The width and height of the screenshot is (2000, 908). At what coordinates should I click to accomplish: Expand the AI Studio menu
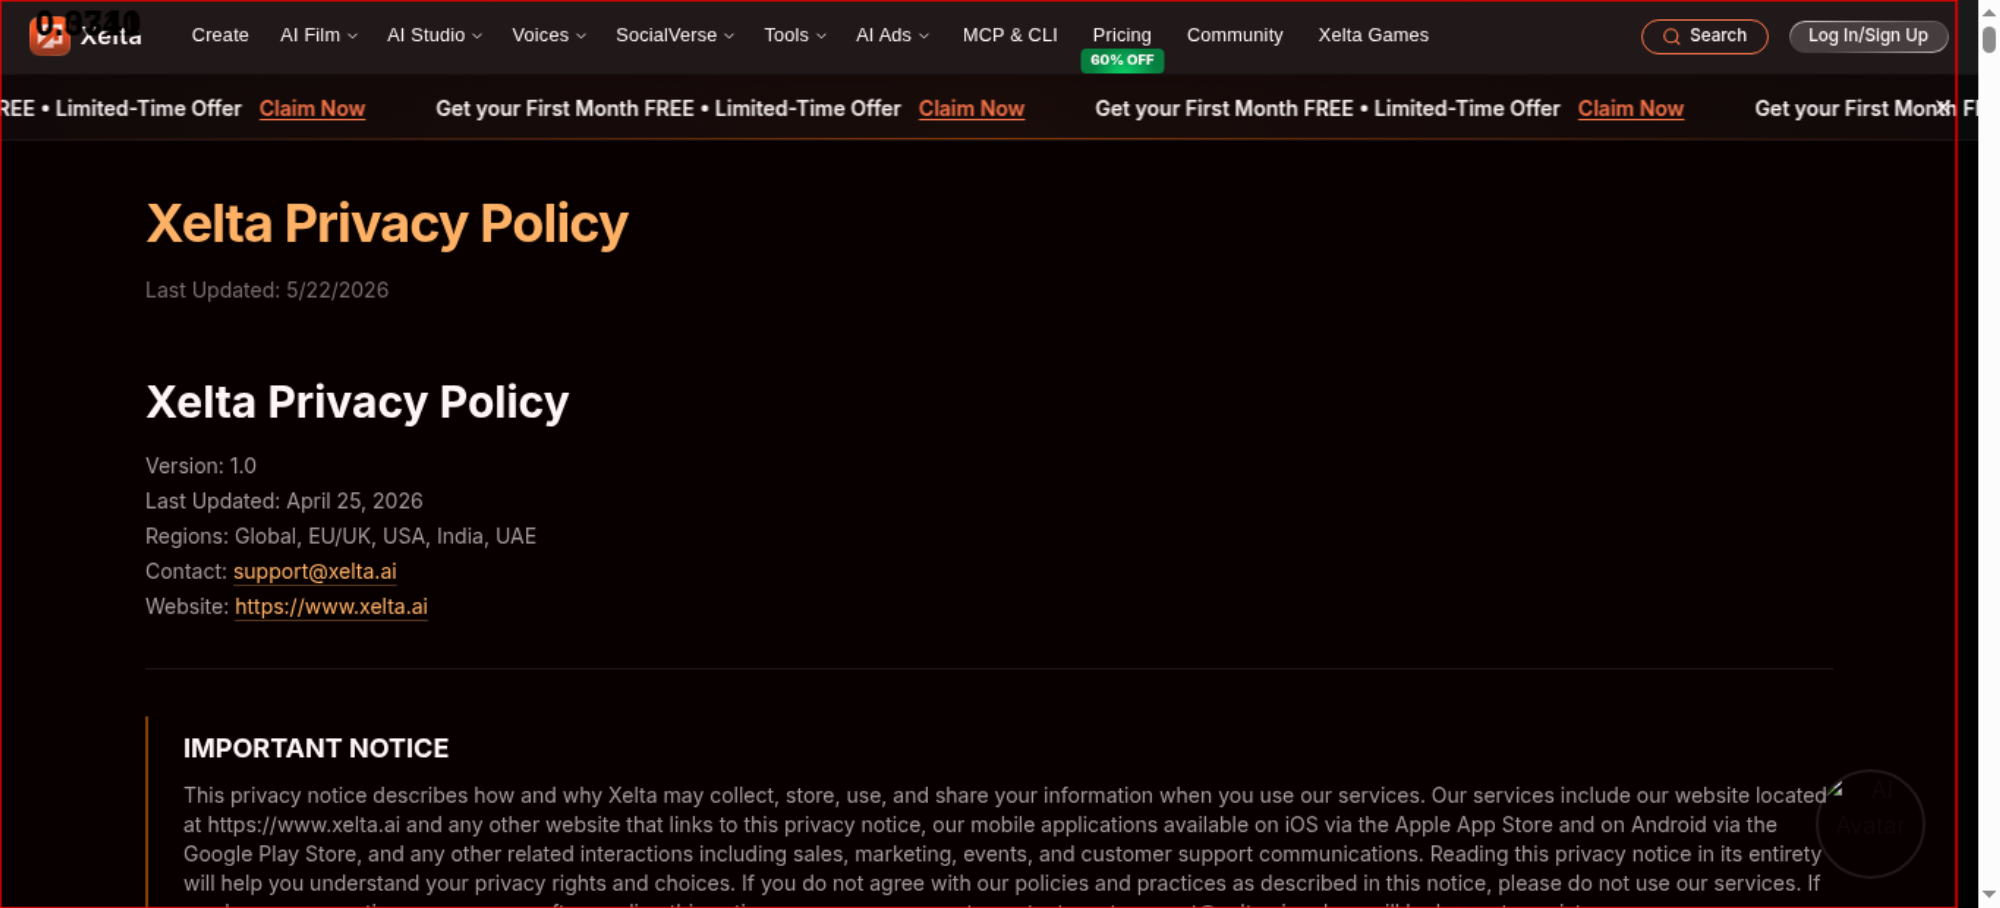(x=434, y=35)
